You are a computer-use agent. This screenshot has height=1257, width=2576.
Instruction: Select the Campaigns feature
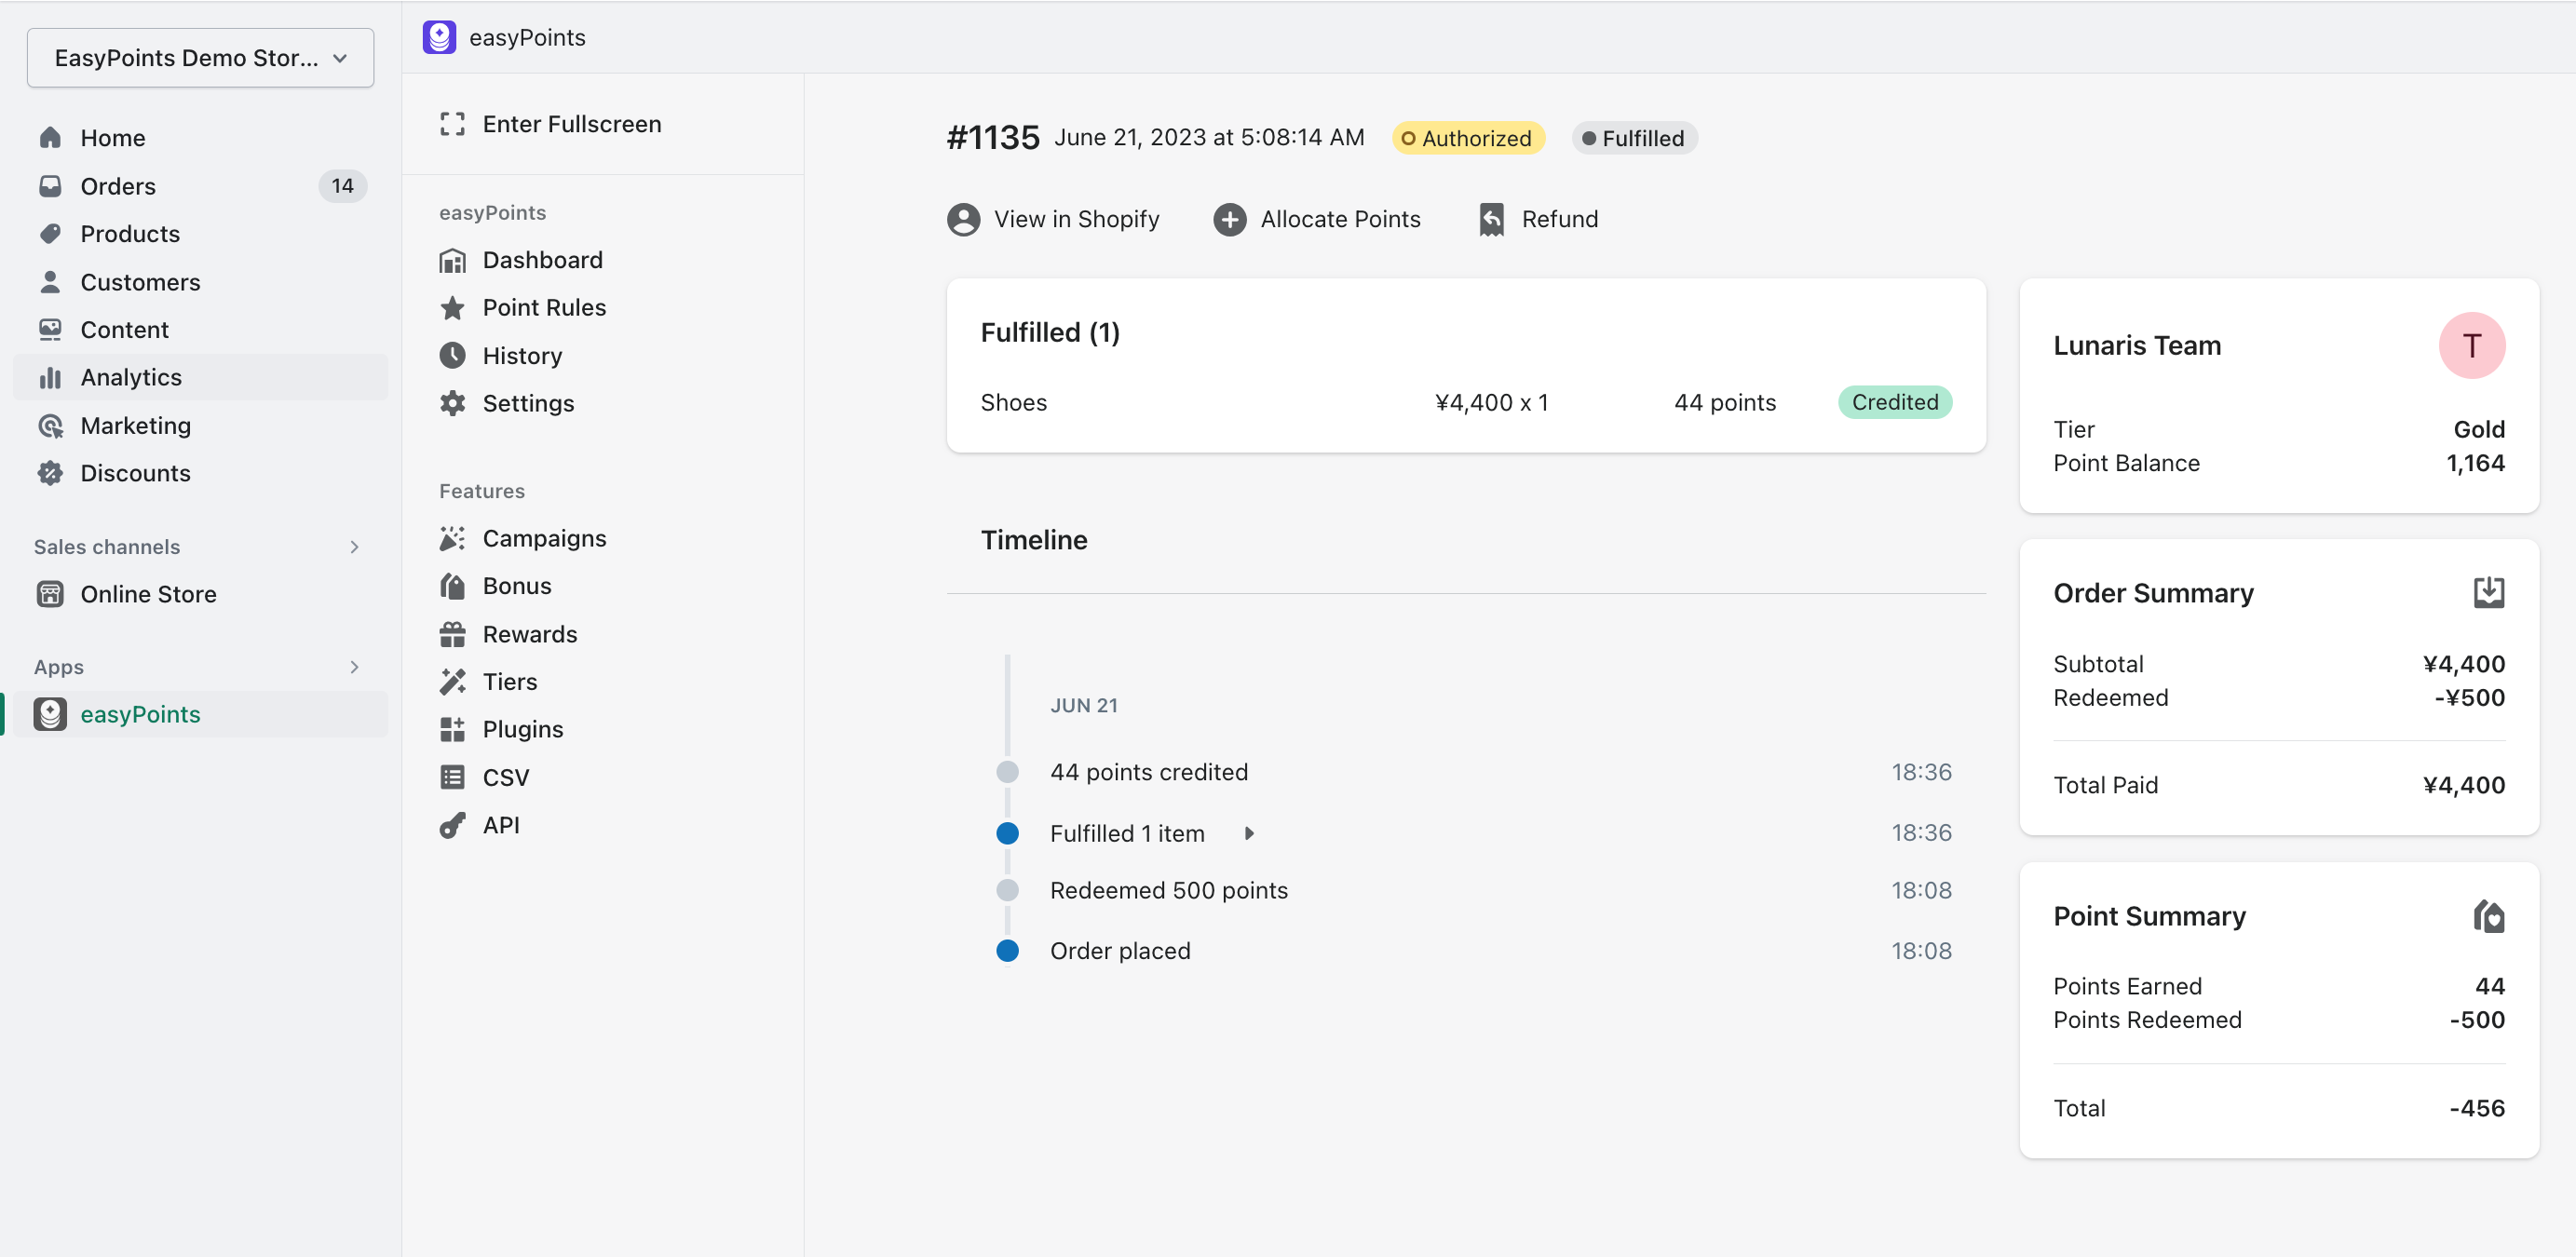(544, 537)
